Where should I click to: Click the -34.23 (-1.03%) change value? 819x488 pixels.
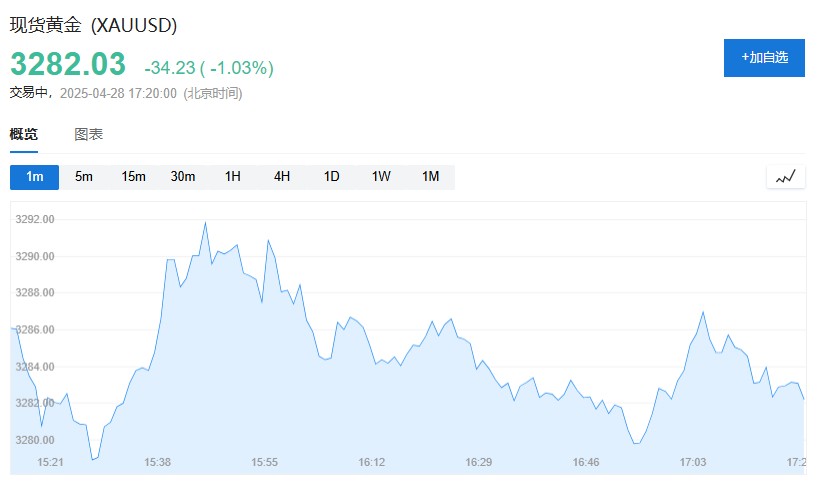coord(209,68)
